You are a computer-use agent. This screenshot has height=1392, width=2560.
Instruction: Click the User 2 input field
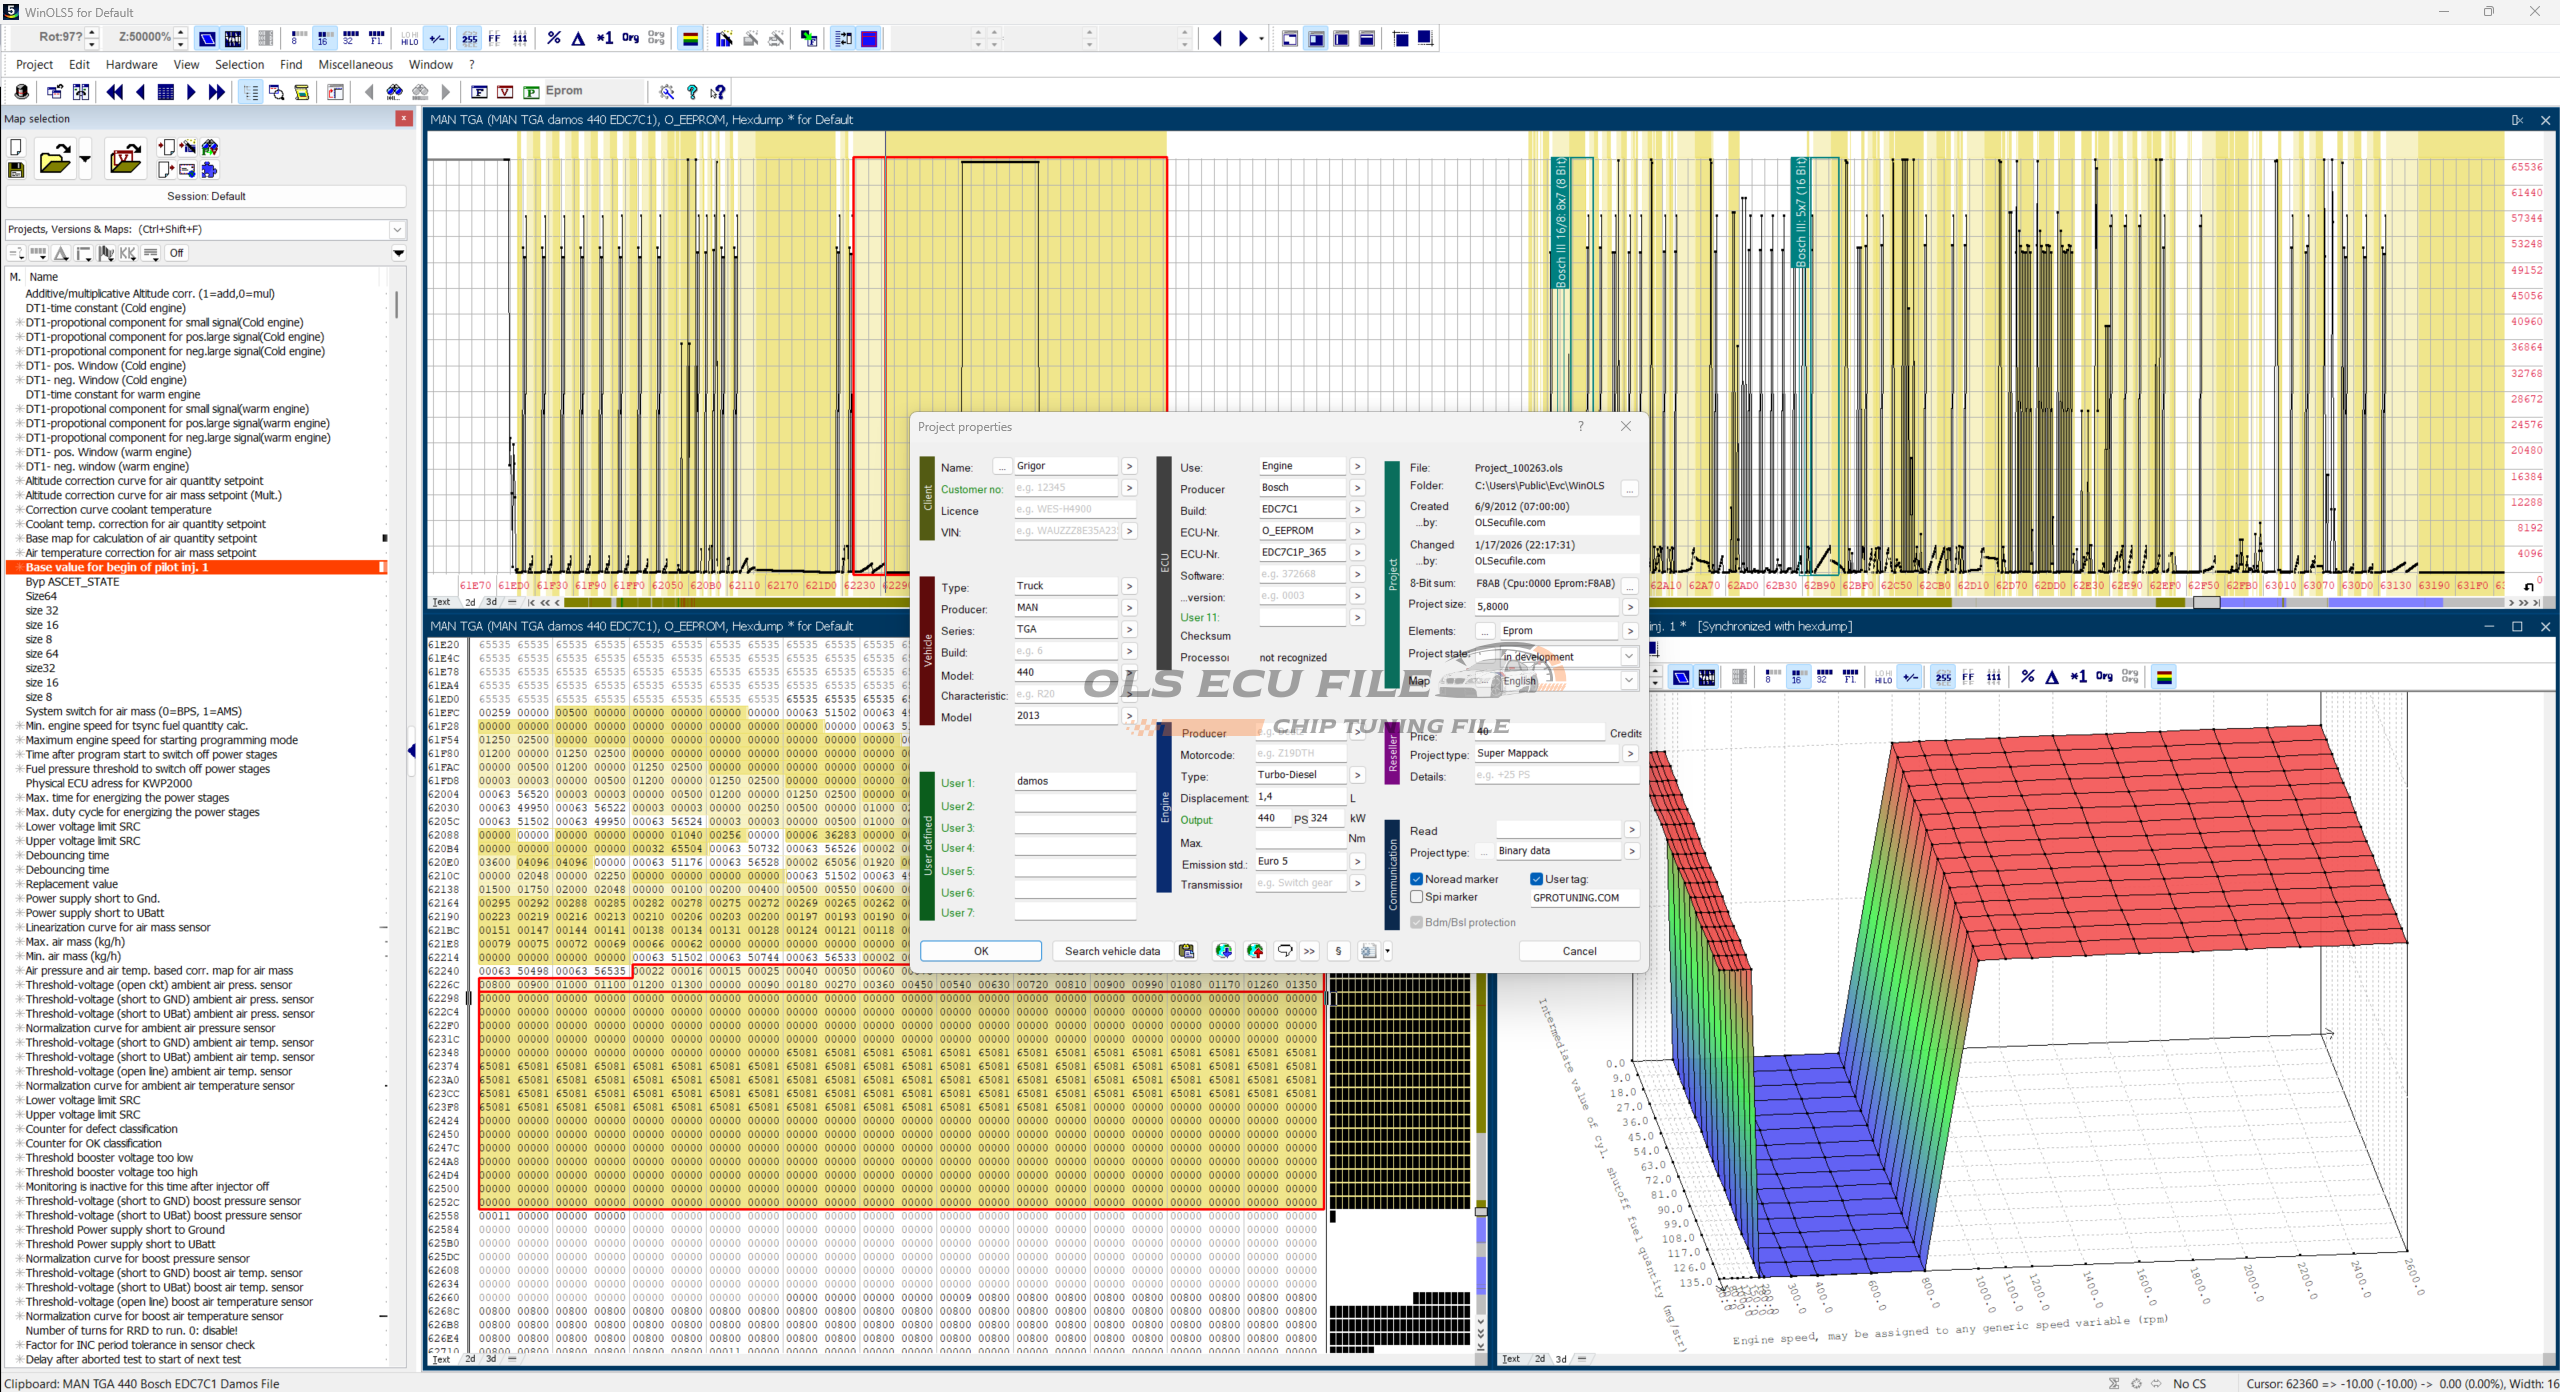(x=1074, y=805)
